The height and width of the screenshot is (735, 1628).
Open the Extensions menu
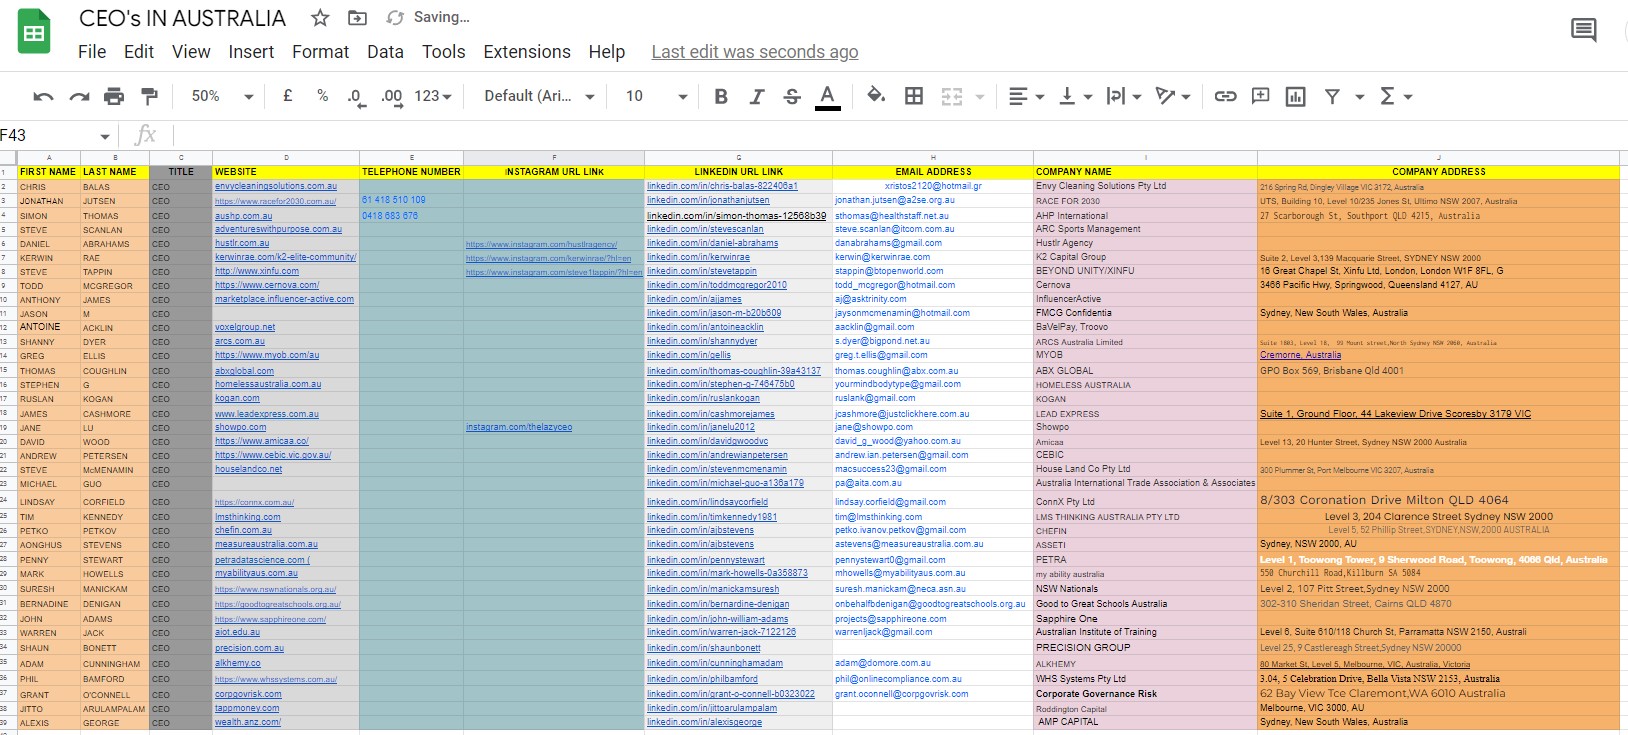(x=527, y=52)
